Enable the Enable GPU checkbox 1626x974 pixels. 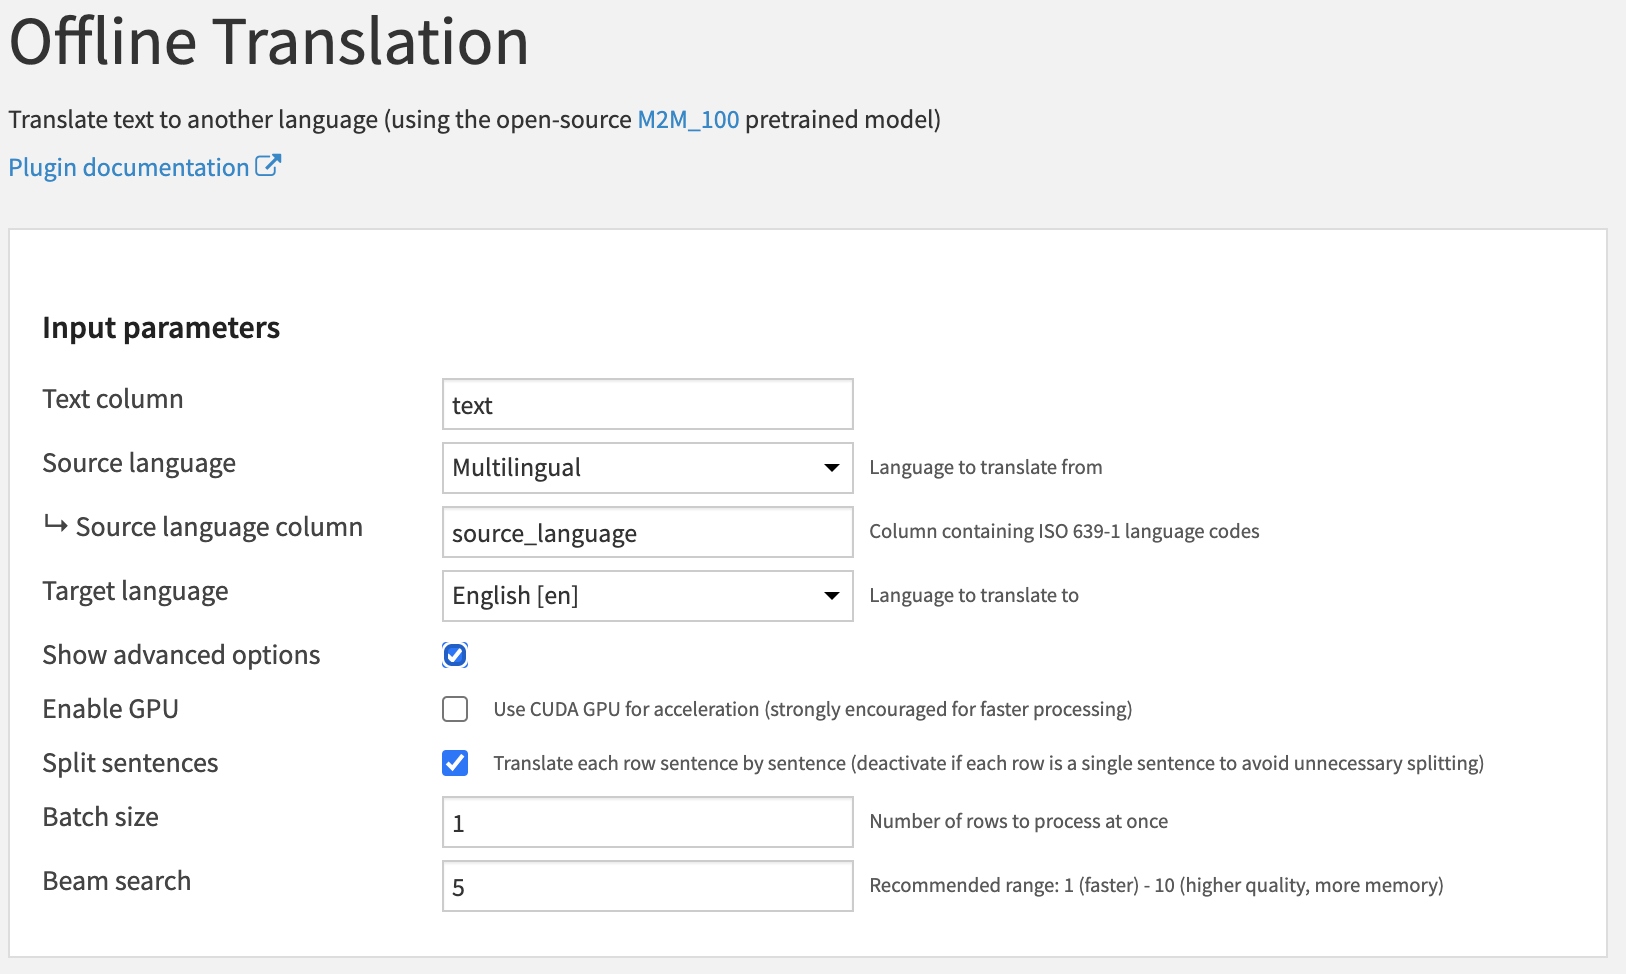tap(455, 709)
